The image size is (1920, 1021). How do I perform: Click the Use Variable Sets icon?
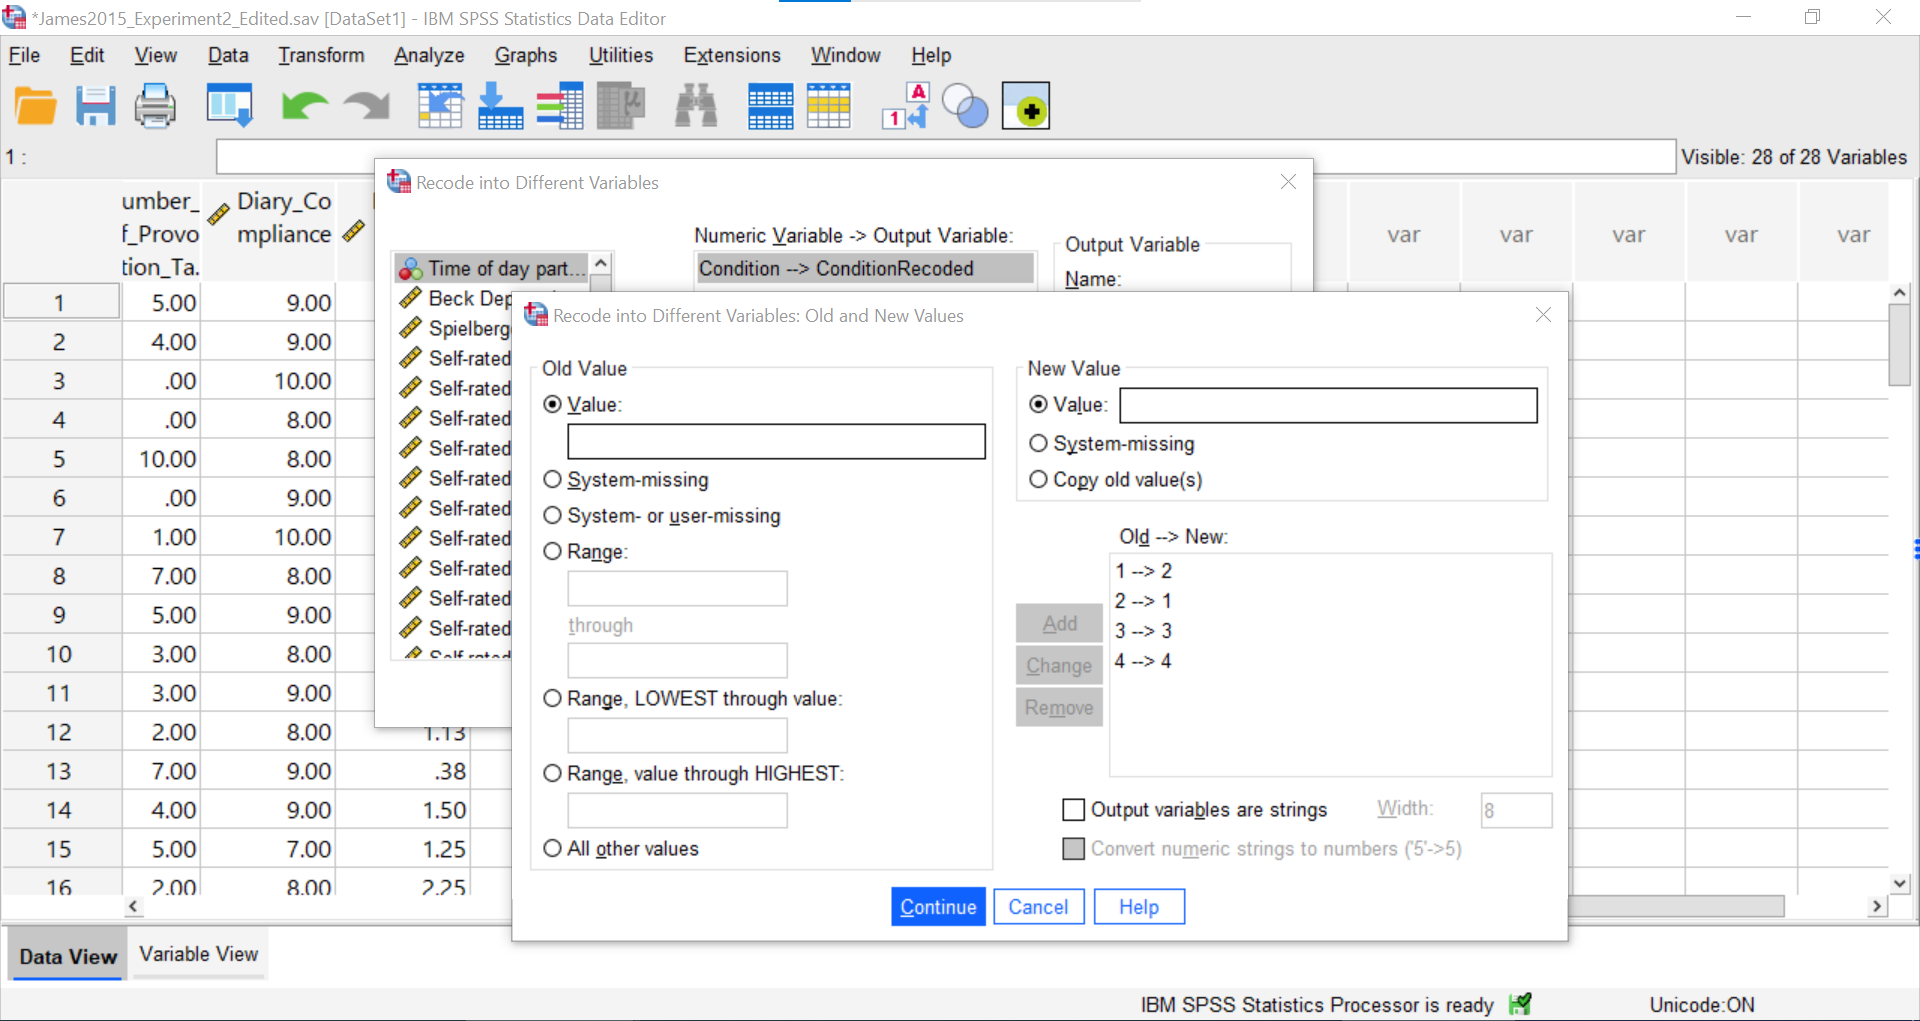pos(965,106)
